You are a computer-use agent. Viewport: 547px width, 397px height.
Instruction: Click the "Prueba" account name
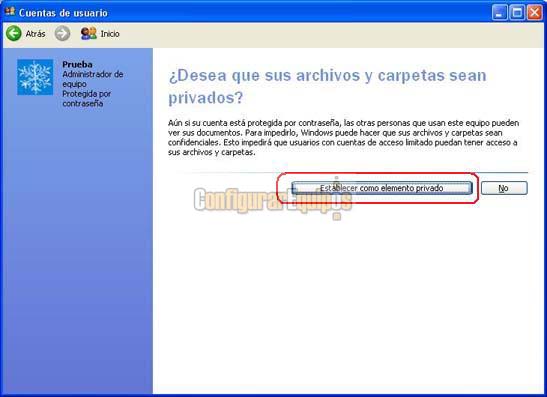[77, 64]
